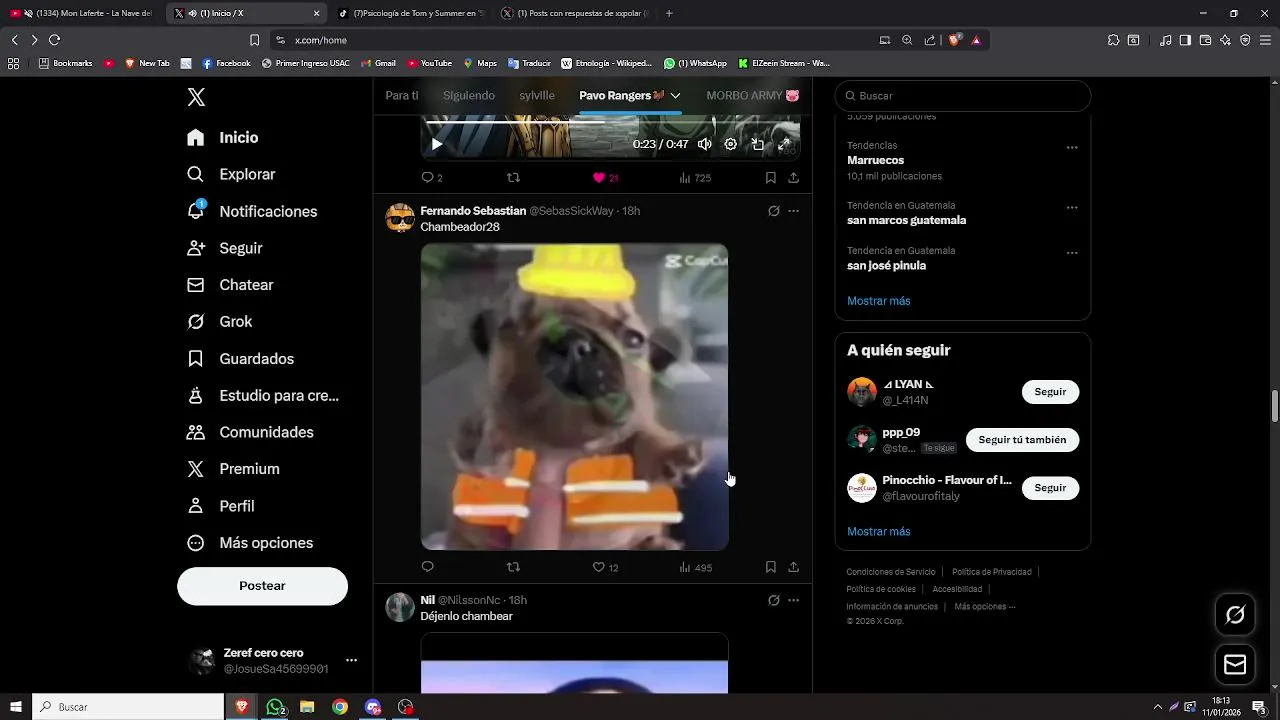Go to Inicio in the sidebar
The height and width of the screenshot is (720, 1280).
(223, 138)
